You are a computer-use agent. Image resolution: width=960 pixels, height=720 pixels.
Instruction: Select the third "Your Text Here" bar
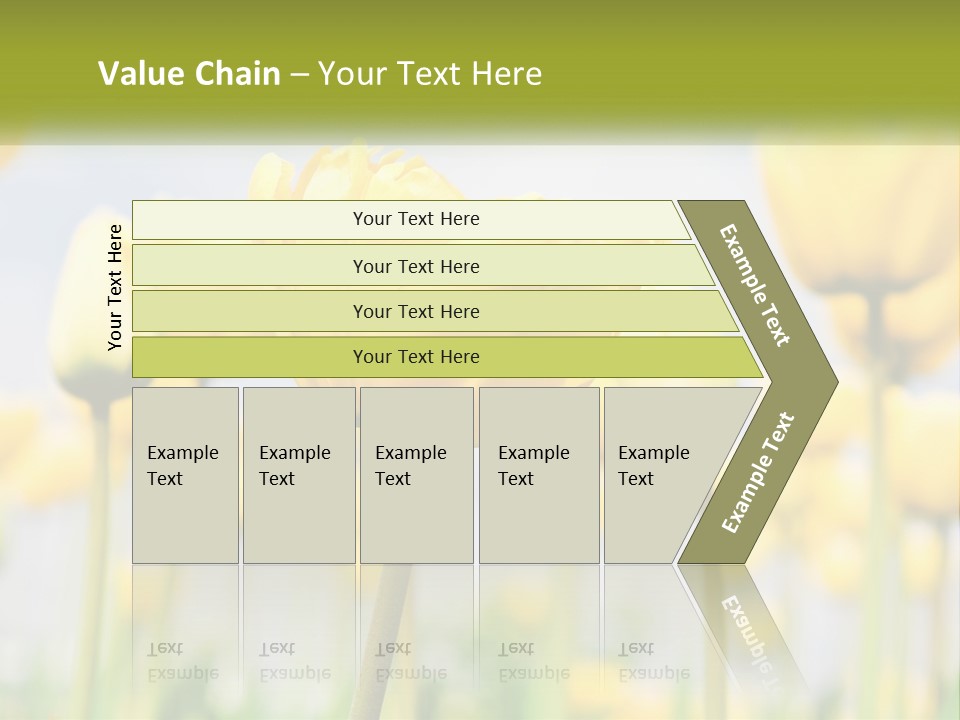tap(415, 311)
